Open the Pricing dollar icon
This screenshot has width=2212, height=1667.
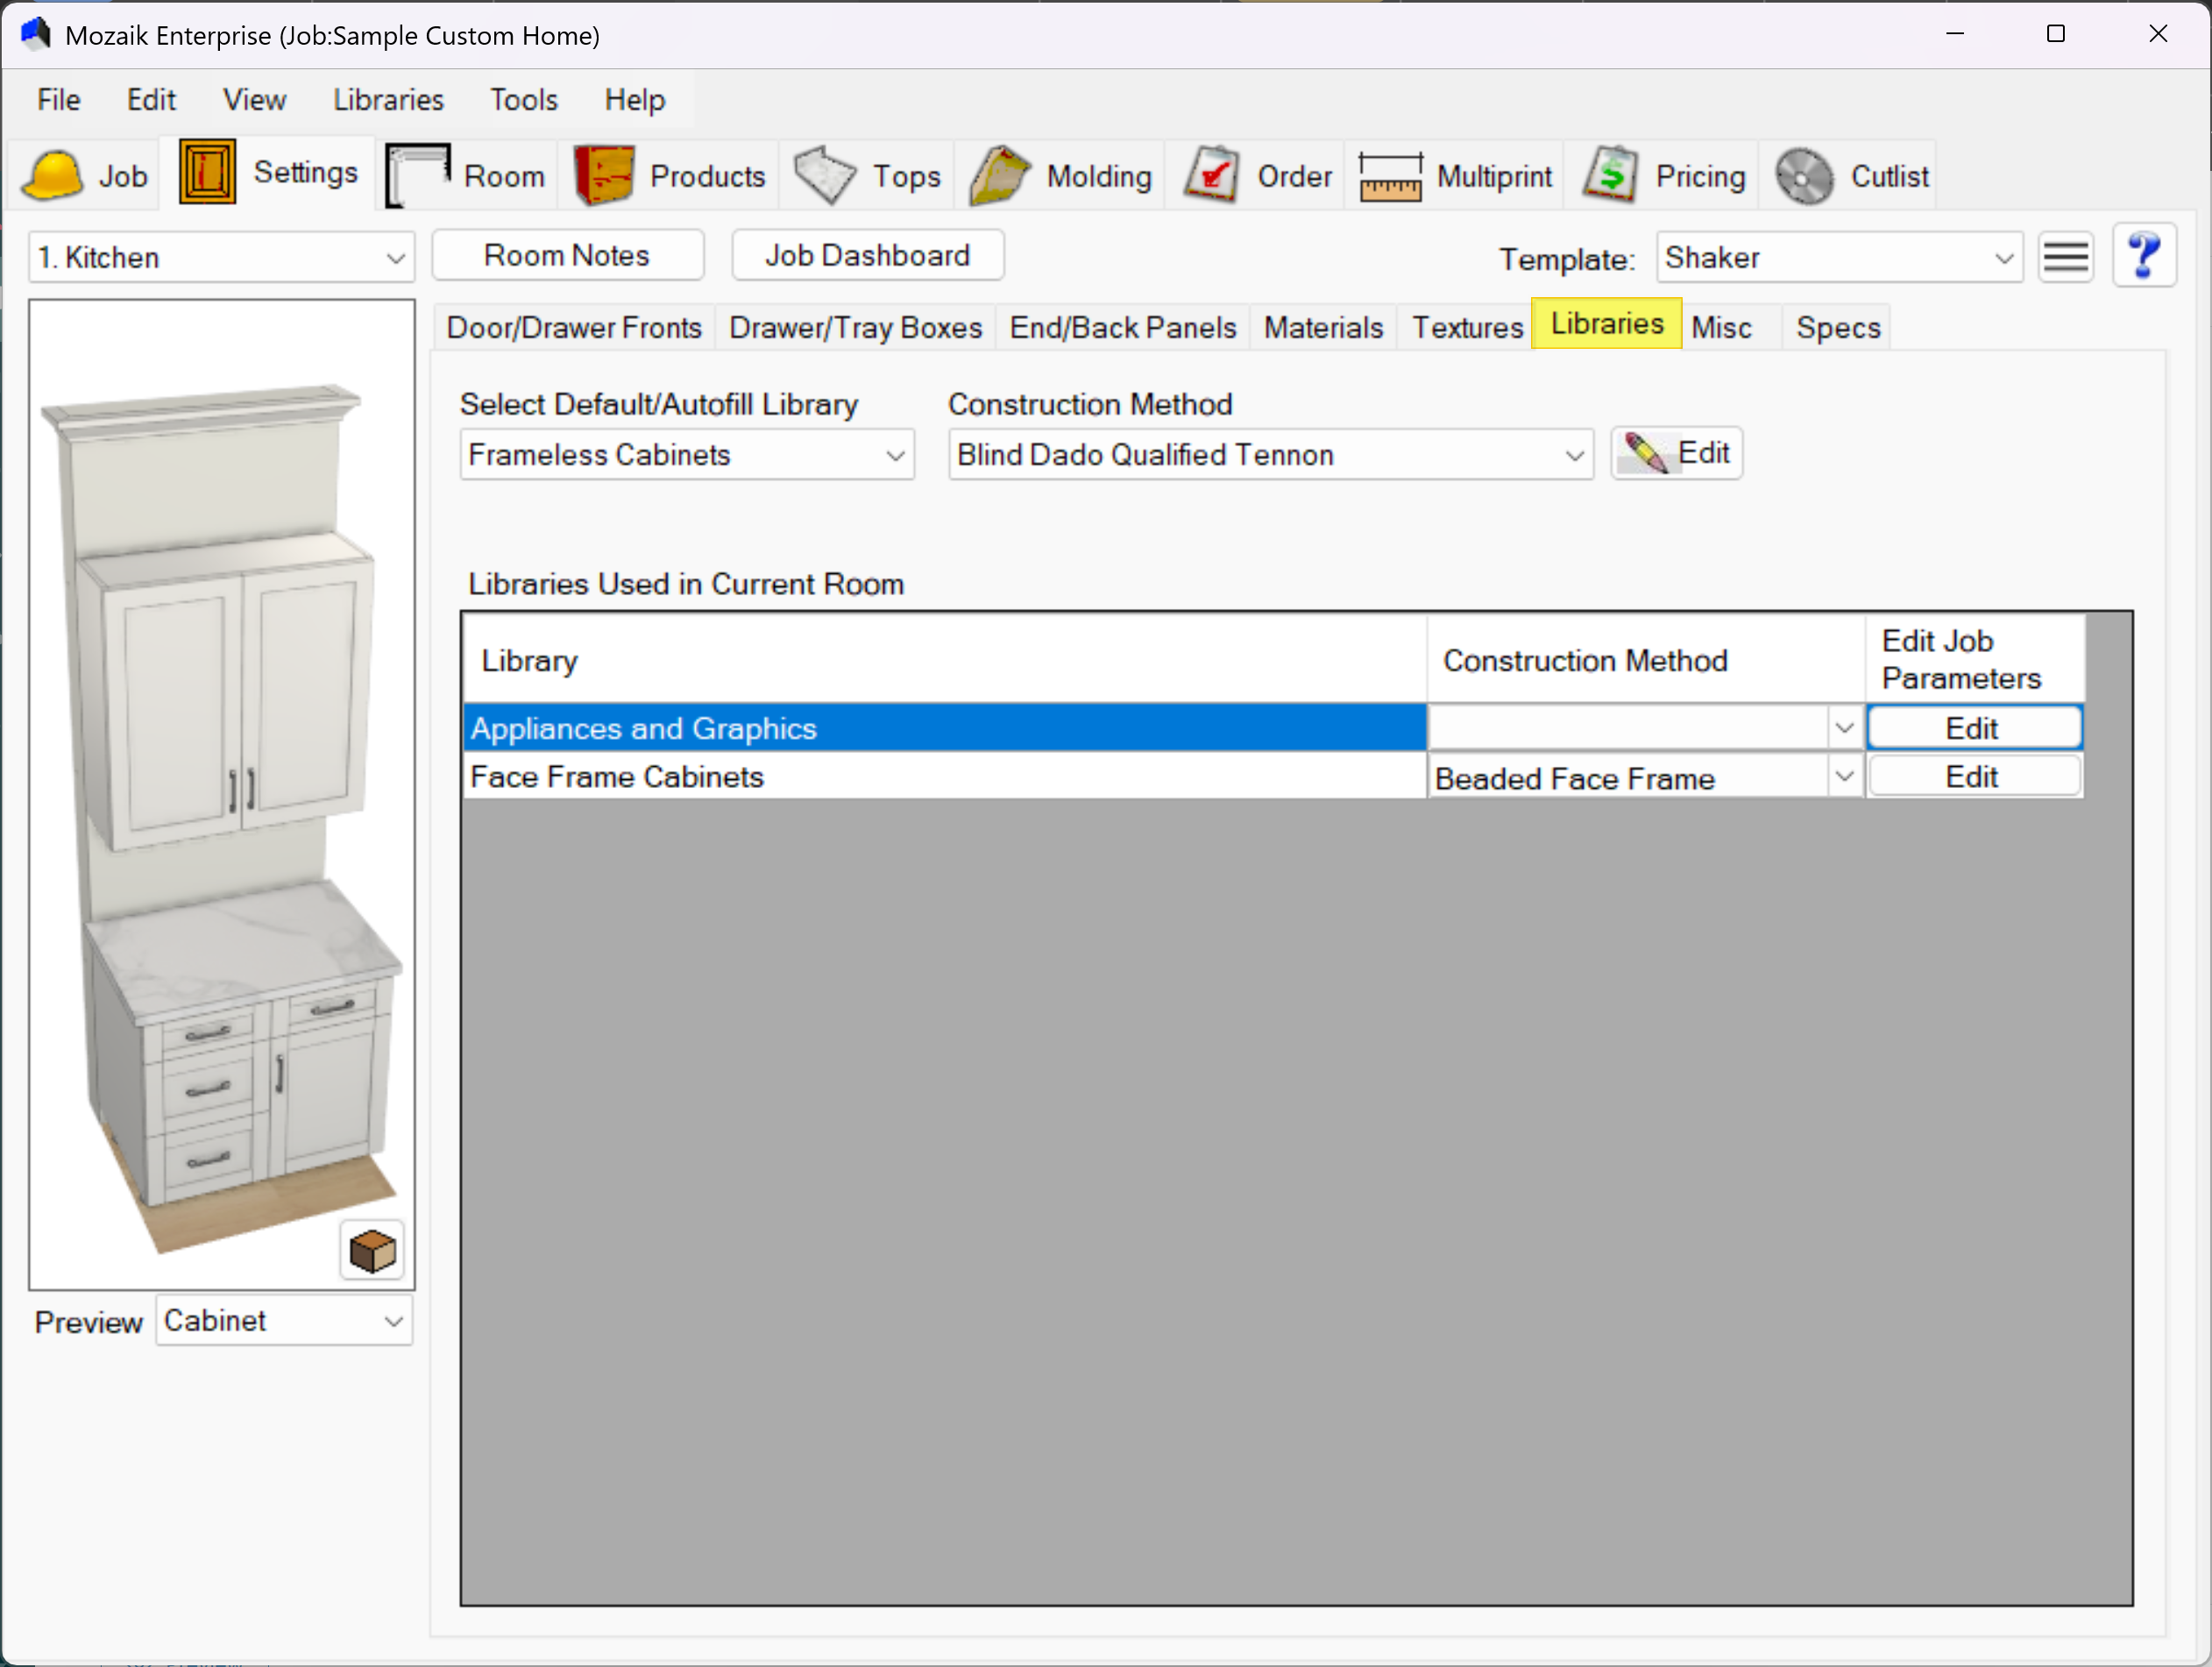click(x=1610, y=176)
